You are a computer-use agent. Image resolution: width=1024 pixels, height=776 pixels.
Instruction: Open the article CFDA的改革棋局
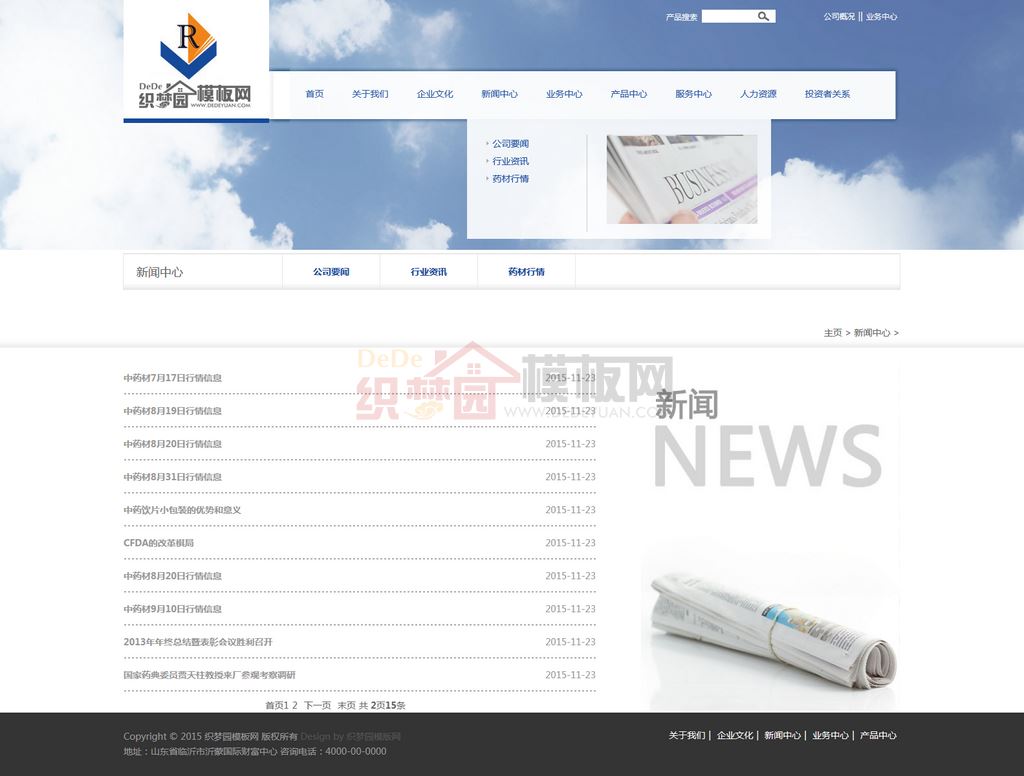click(158, 543)
